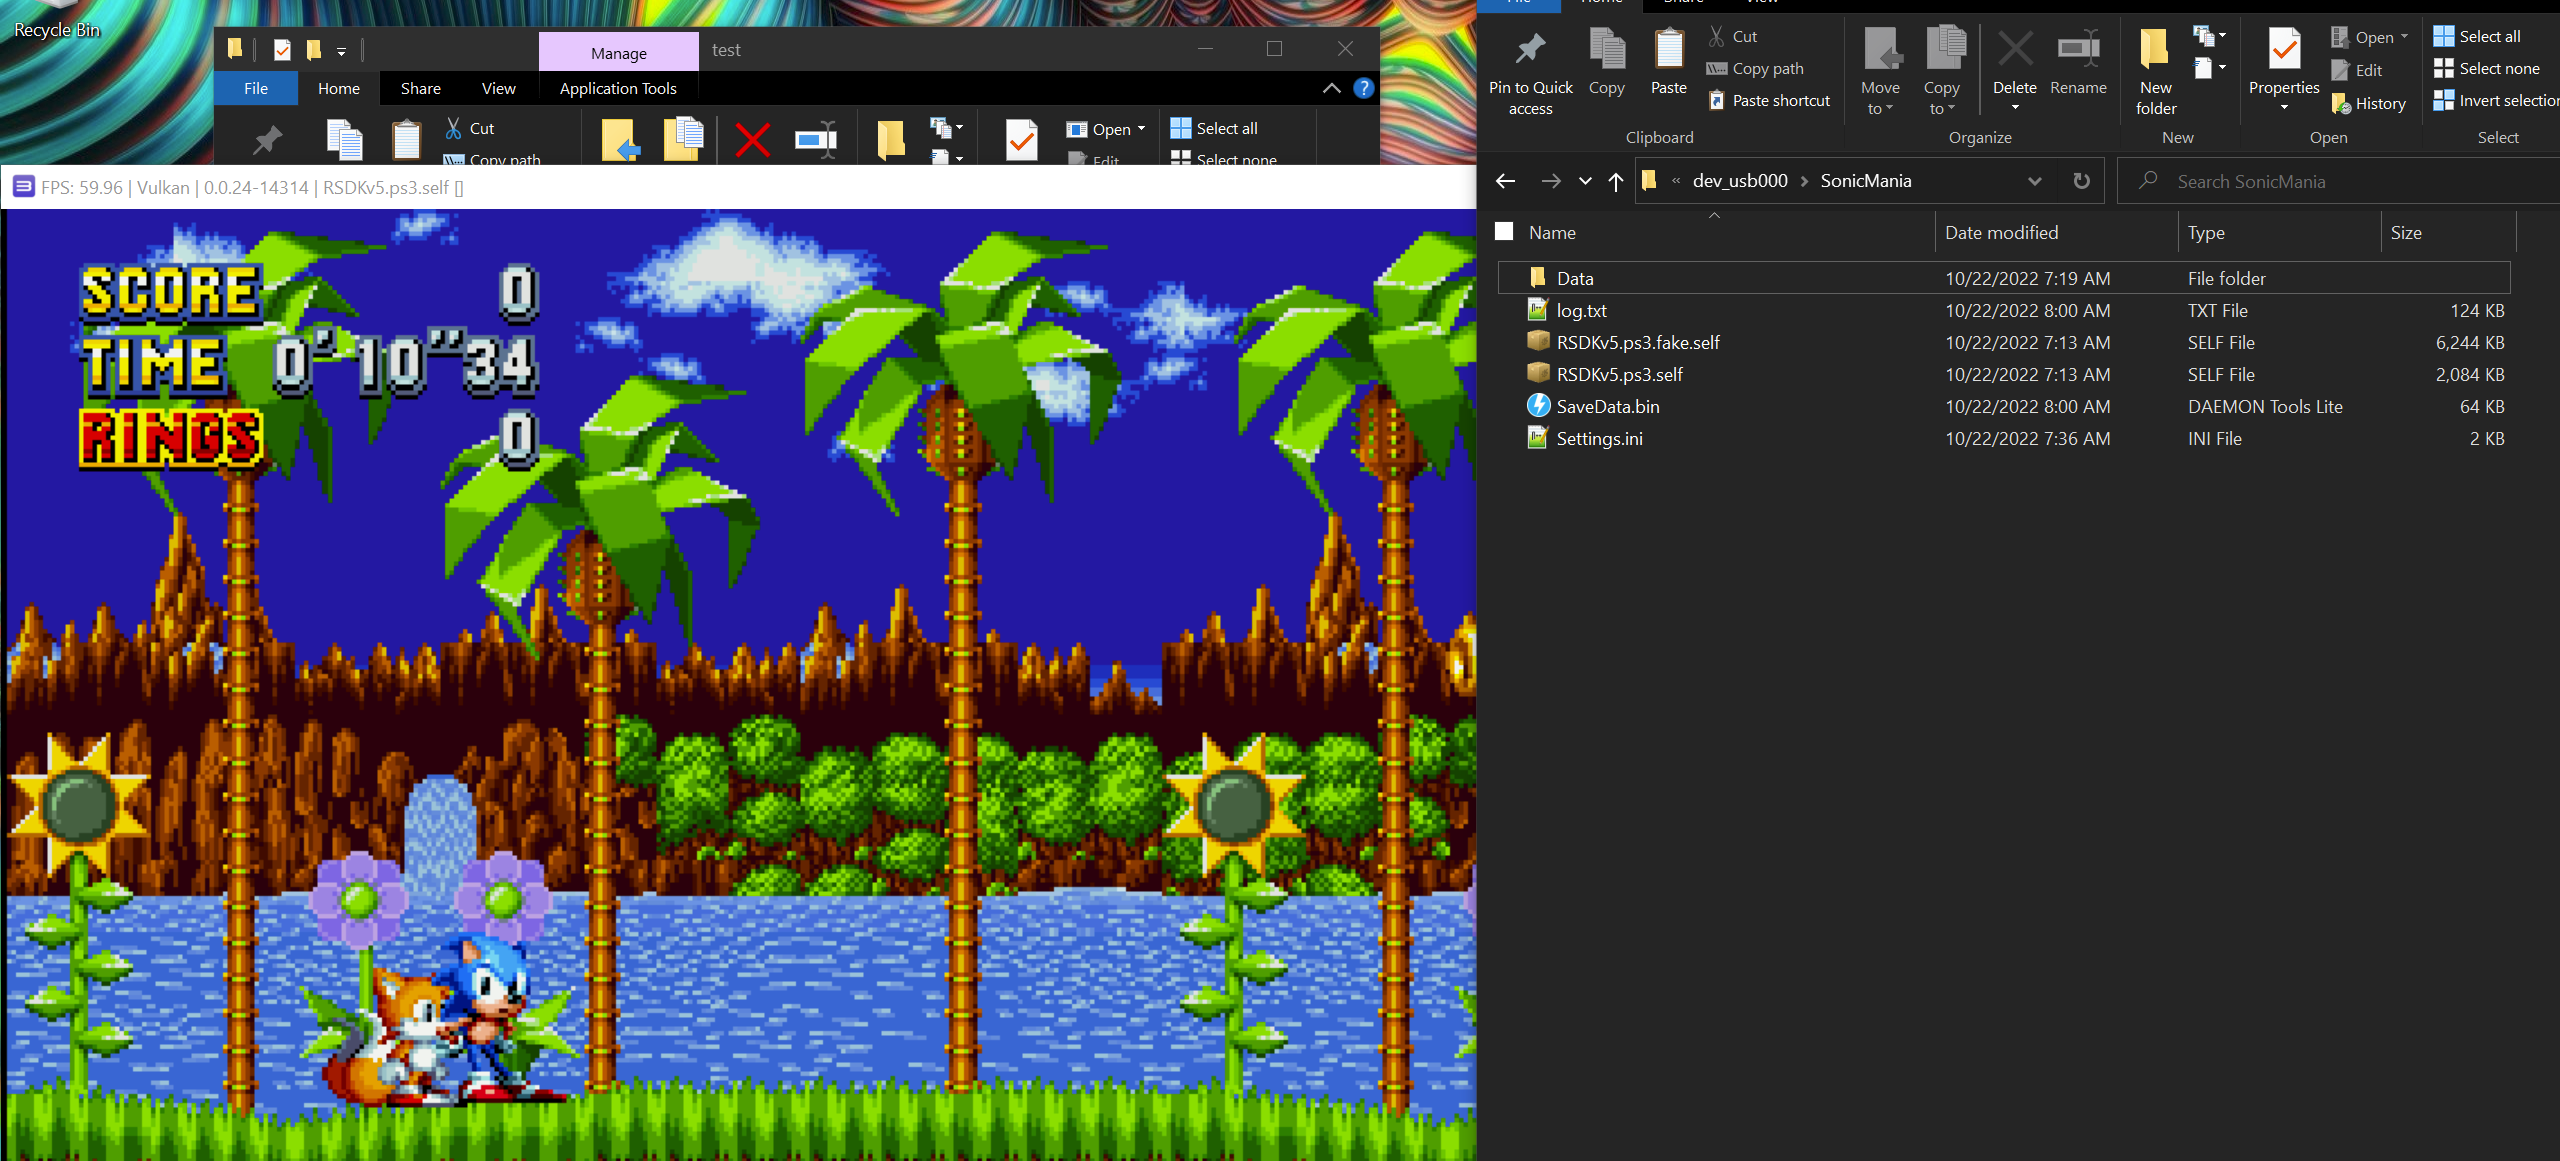This screenshot has height=1161, width=2560.
Task: Click Edit in SonicMania ribbon Open group
Action: pyautogui.click(x=2356, y=70)
